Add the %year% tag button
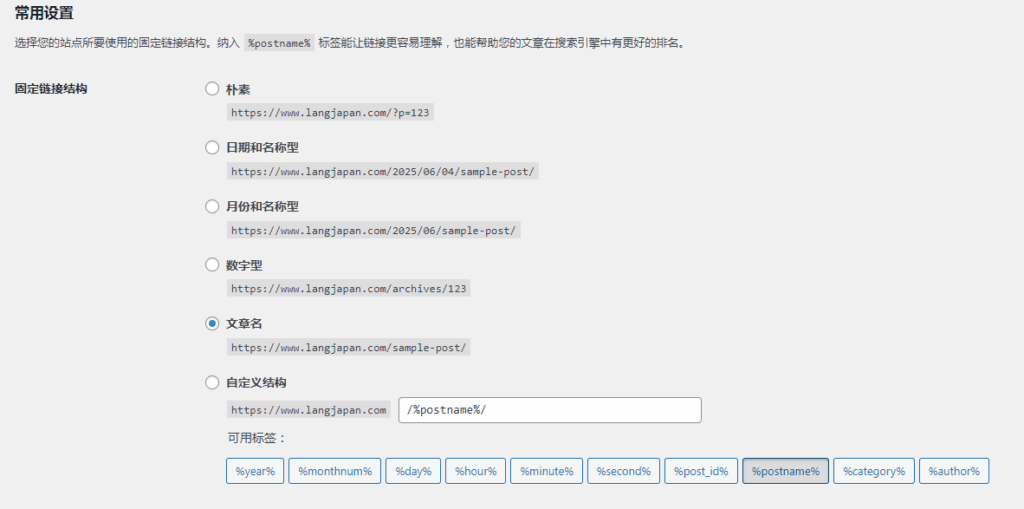Viewport: 1024px width, 509px height. 255,471
